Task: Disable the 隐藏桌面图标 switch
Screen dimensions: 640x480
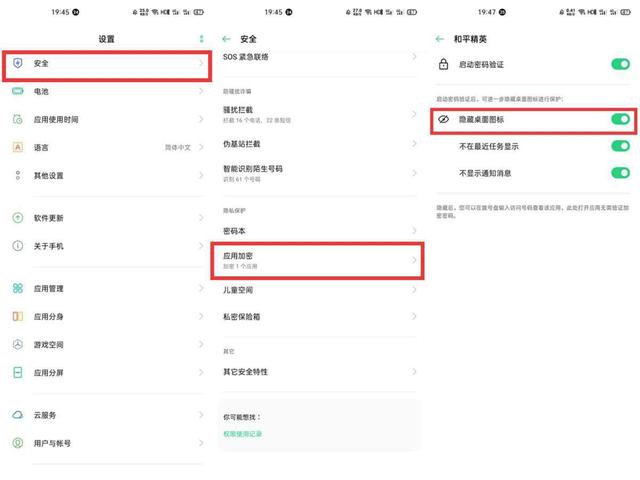Action: pos(620,119)
